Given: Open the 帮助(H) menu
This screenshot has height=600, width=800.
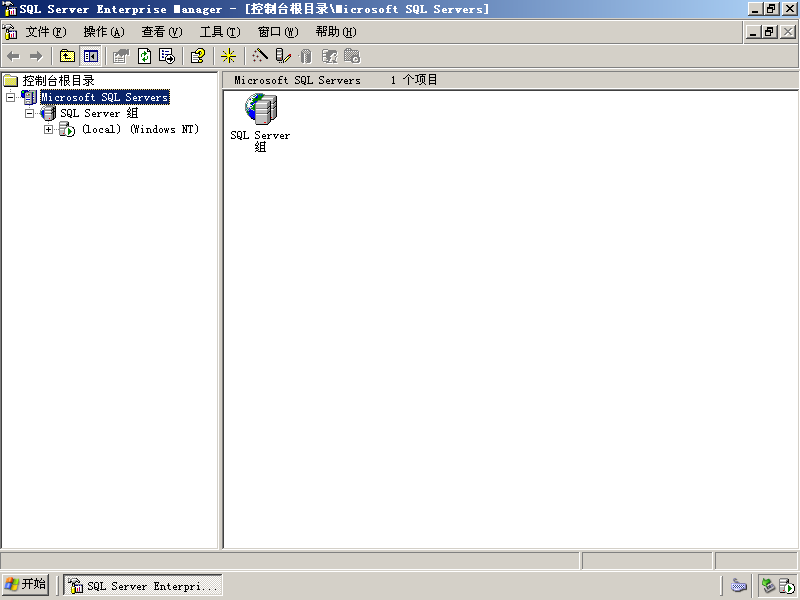Looking at the screenshot, I should pos(336,32).
